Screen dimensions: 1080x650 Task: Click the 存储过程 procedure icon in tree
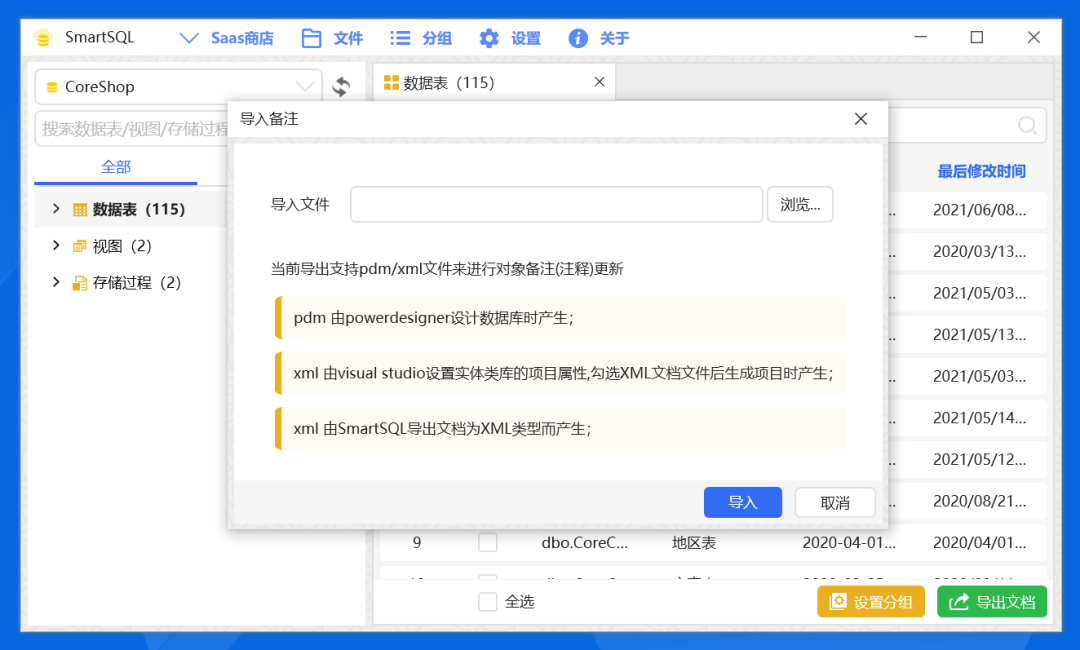(x=80, y=283)
